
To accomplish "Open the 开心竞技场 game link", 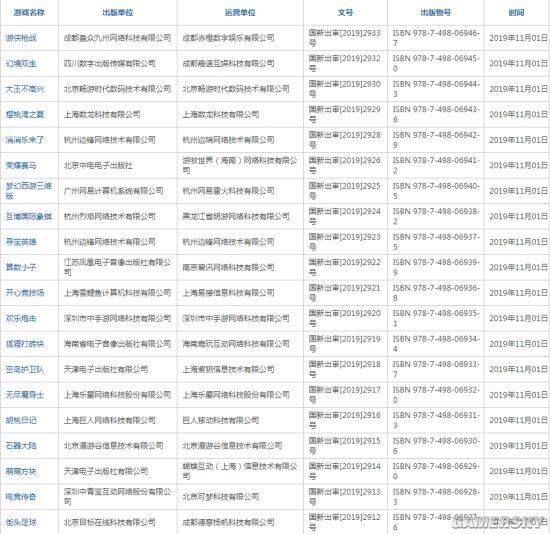I will tap(25, 293).
